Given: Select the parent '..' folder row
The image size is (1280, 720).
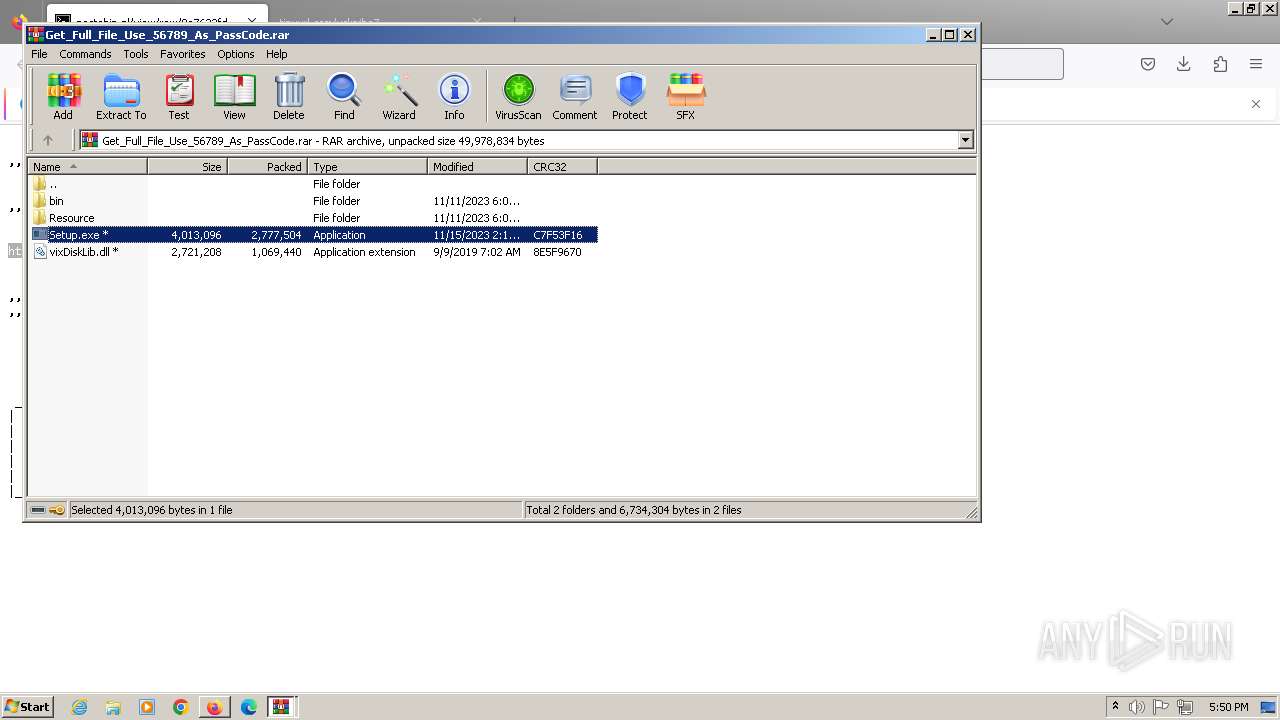Looking at the screenshot, I should point(313,184).
